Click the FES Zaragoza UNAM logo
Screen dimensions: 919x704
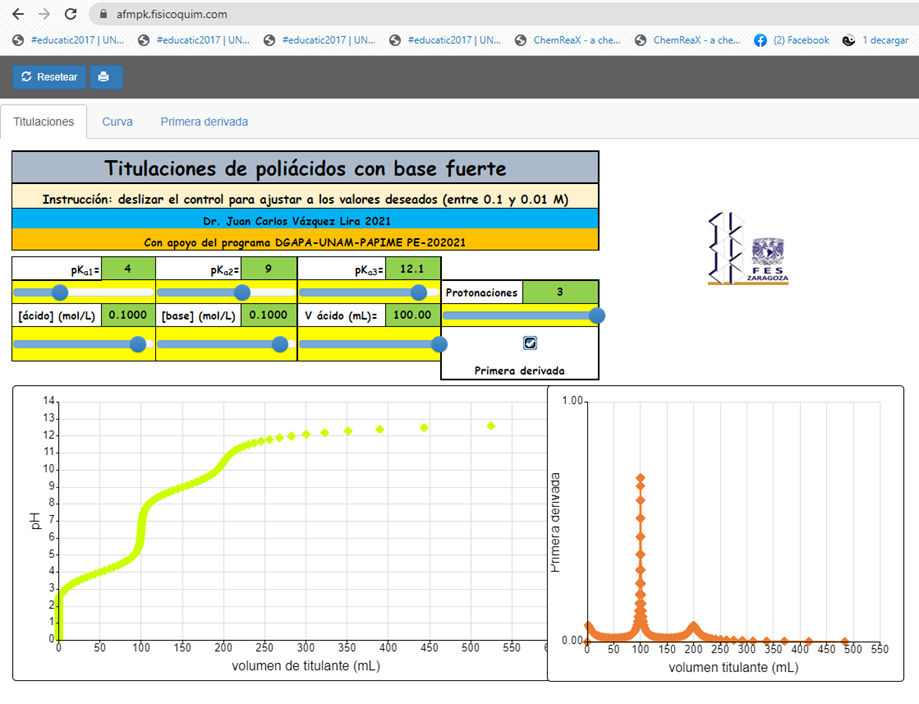748,248
